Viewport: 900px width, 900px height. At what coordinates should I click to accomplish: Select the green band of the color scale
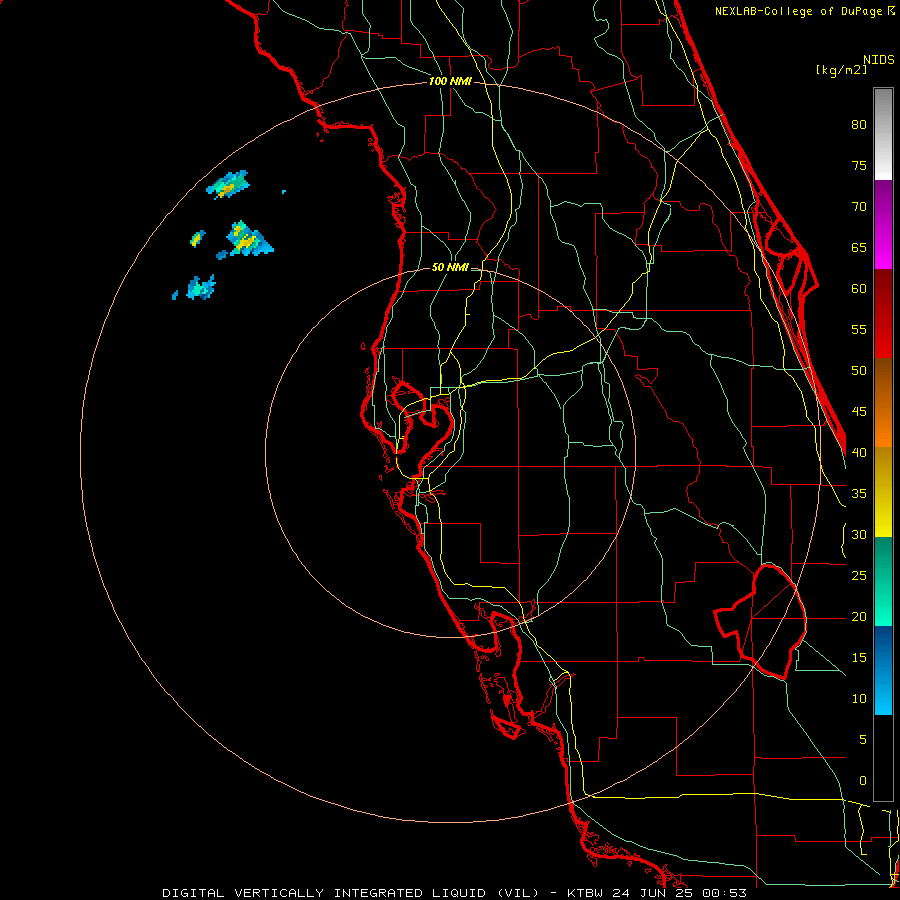pos(883,581)
